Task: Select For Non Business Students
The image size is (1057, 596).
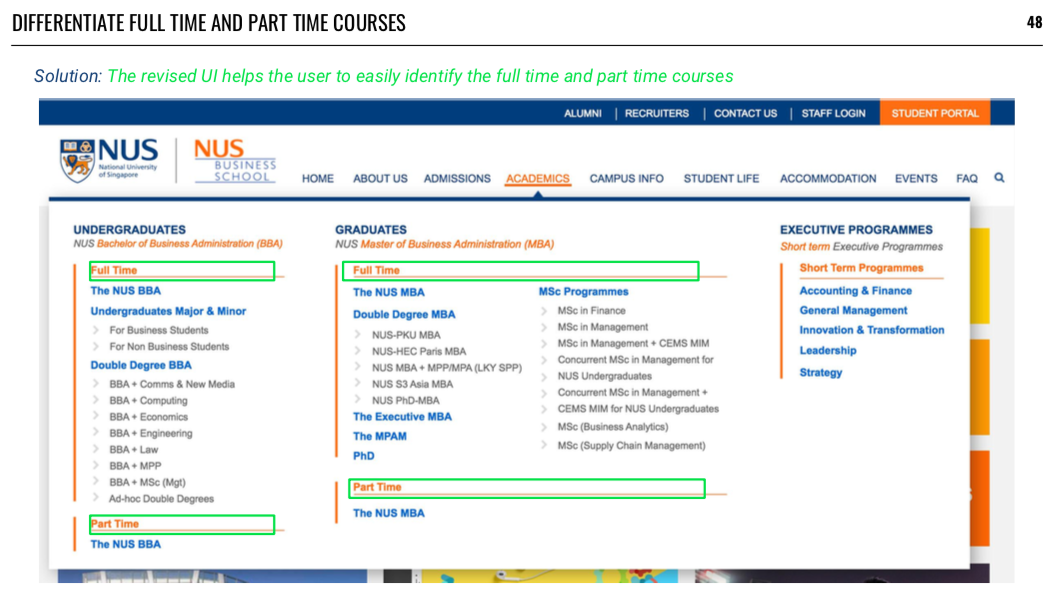Action: (x=169, y=347)
